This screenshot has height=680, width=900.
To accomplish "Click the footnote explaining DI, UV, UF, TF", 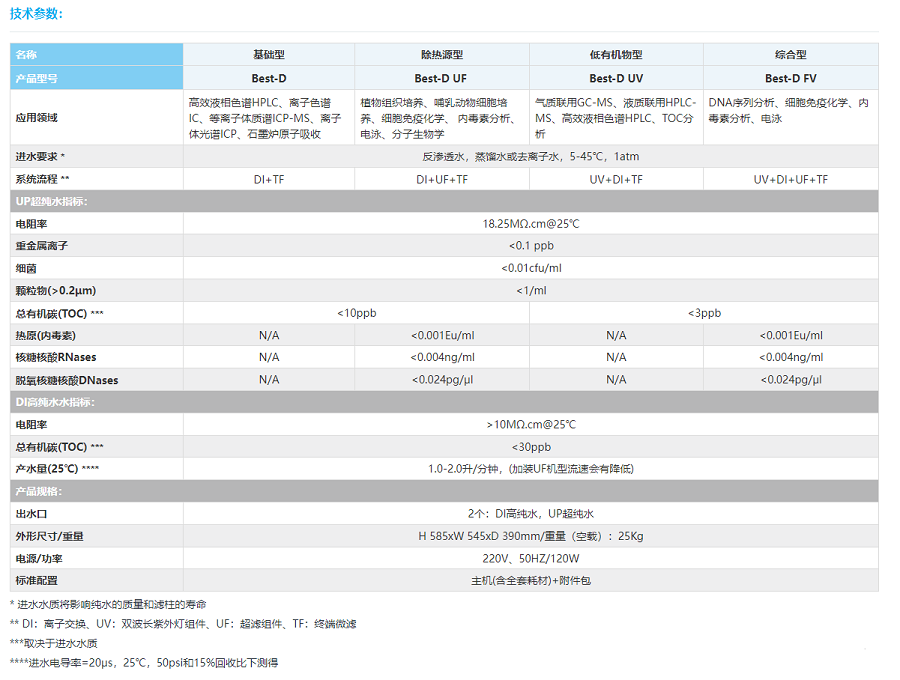I will pos(183,624).
